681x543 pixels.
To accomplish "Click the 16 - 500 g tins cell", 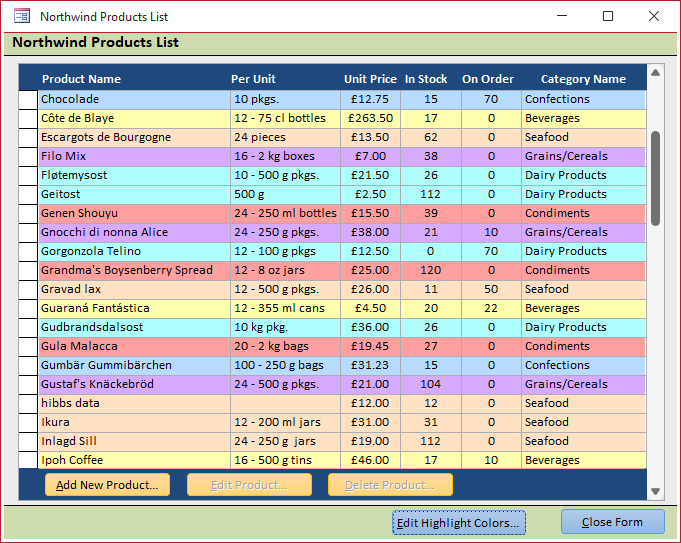I will pos(285,460).
